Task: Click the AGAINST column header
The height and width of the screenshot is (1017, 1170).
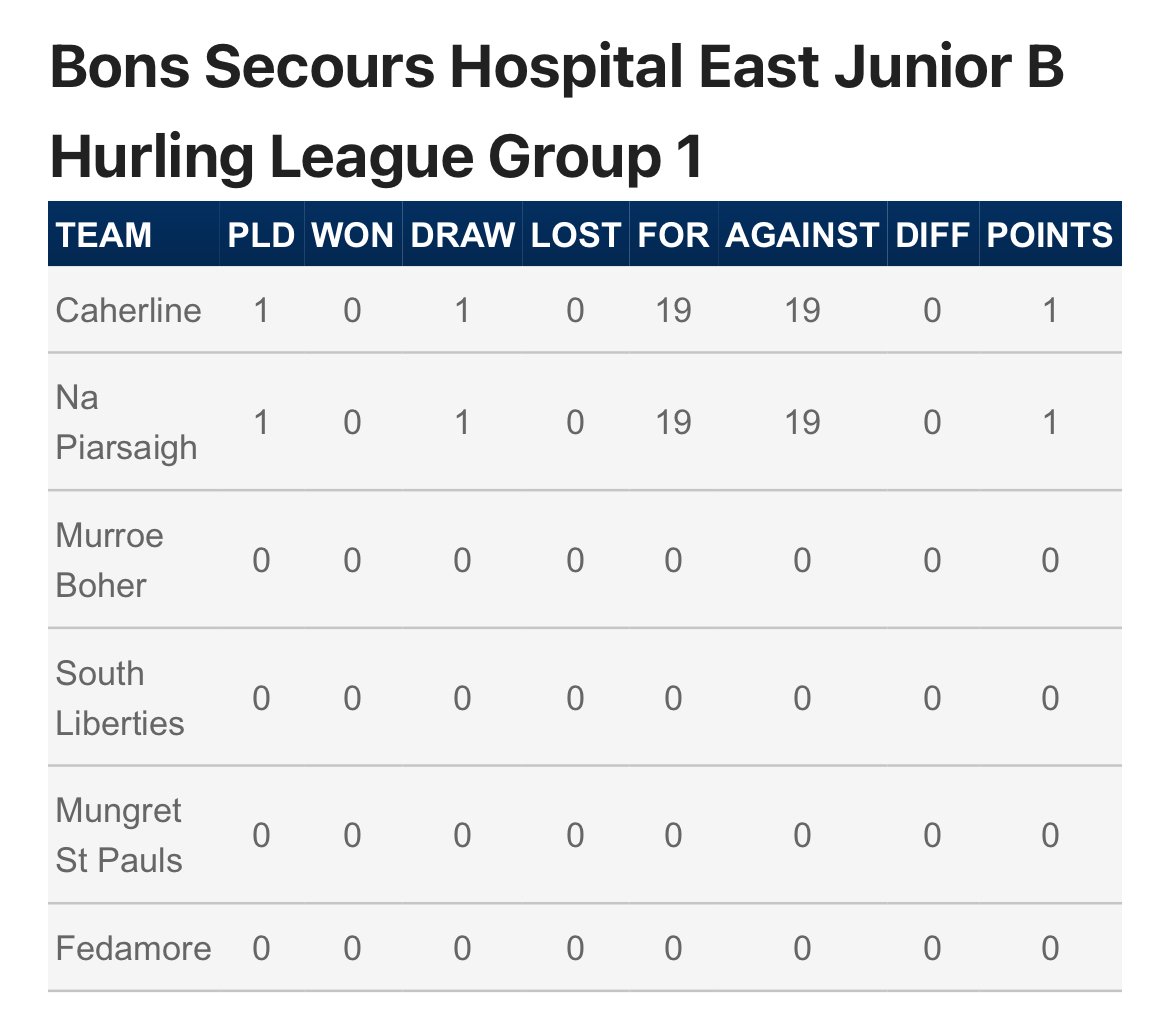Action: pos(802,235)
